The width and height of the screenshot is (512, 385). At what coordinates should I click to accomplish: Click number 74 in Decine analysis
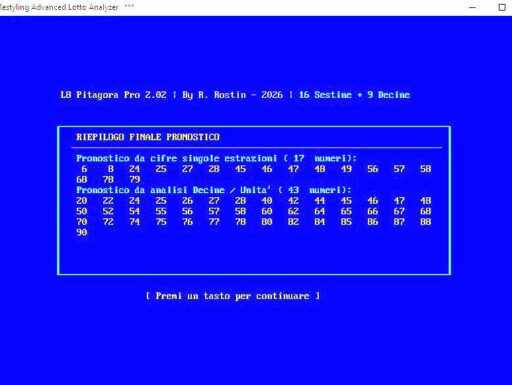tap(135, 222)
